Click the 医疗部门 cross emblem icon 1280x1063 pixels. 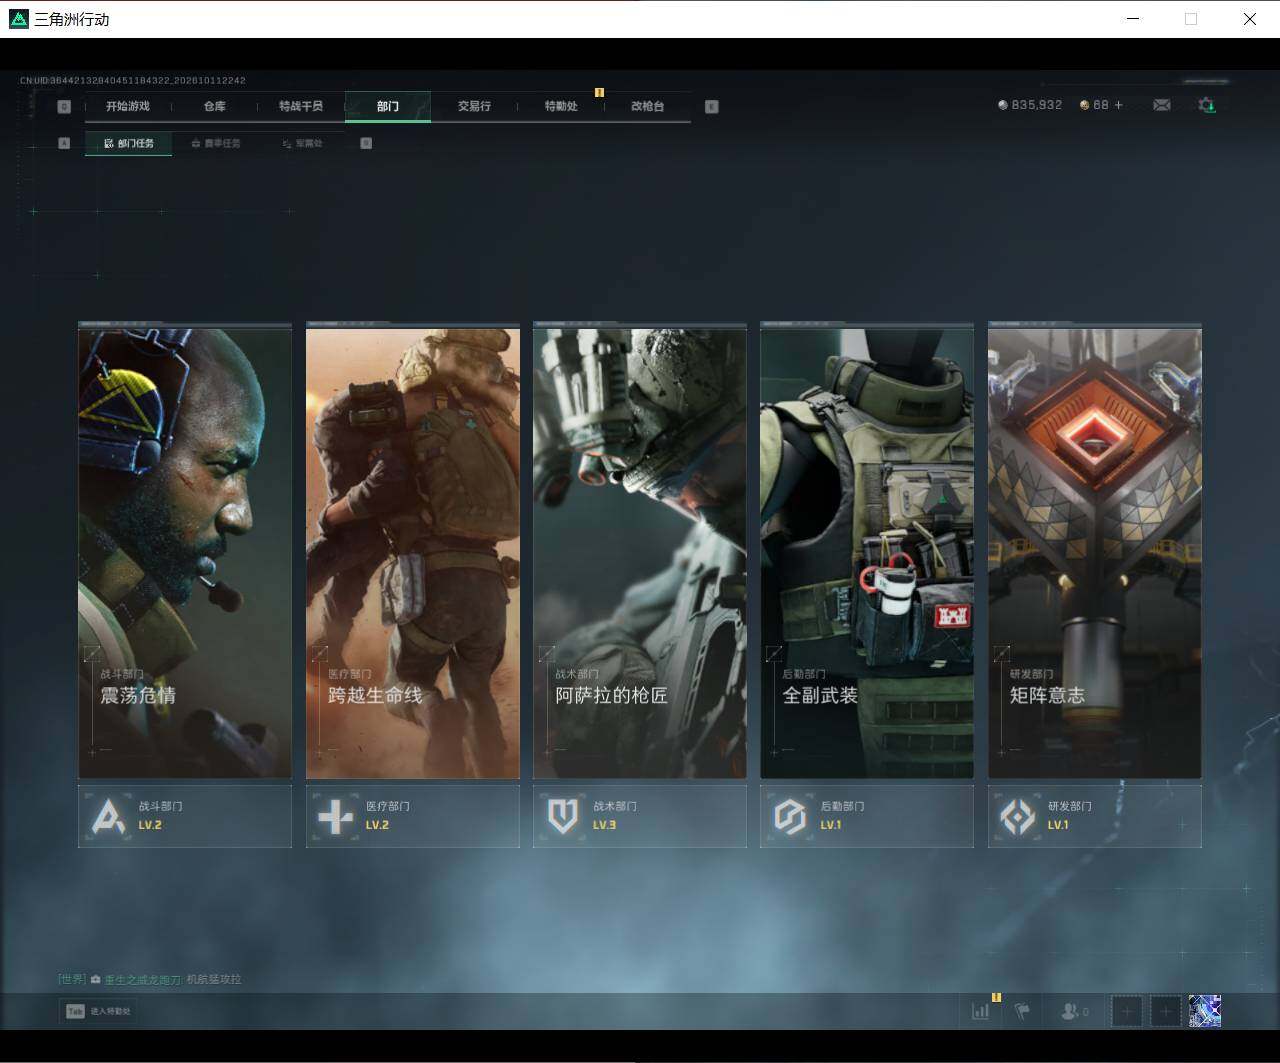point(335,817)
